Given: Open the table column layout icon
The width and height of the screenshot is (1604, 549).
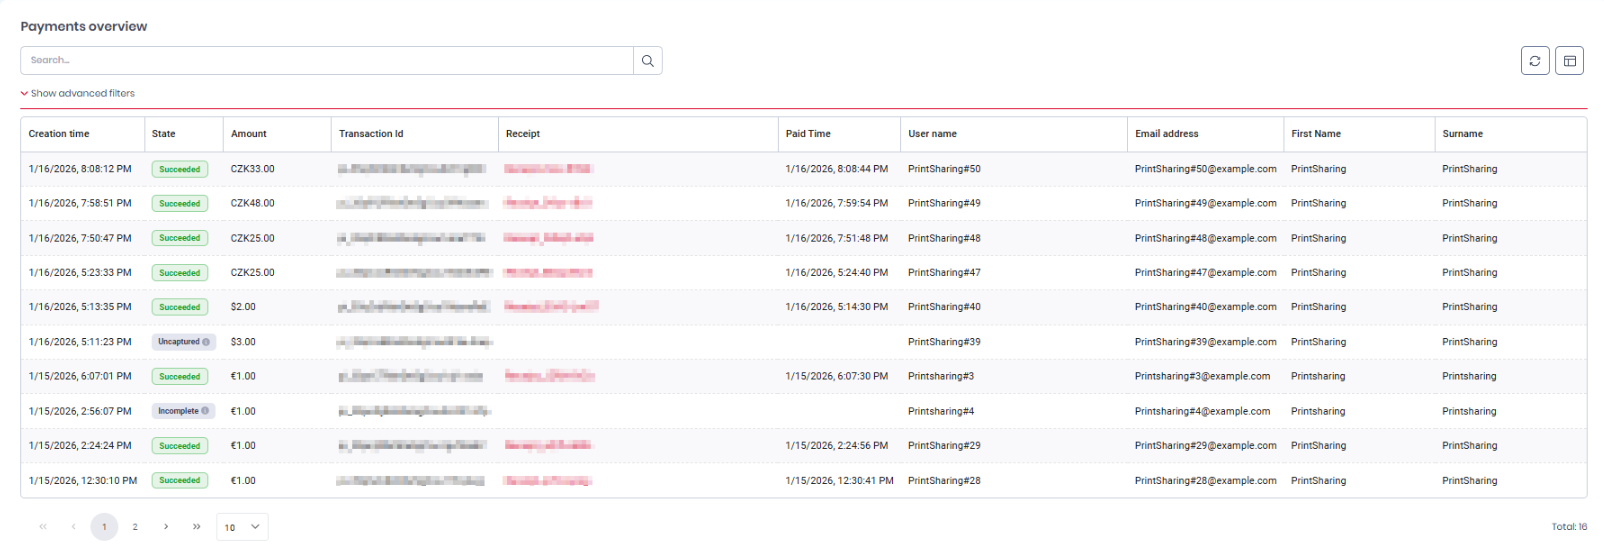Looking at the screenshot, I should [1569, 61].
